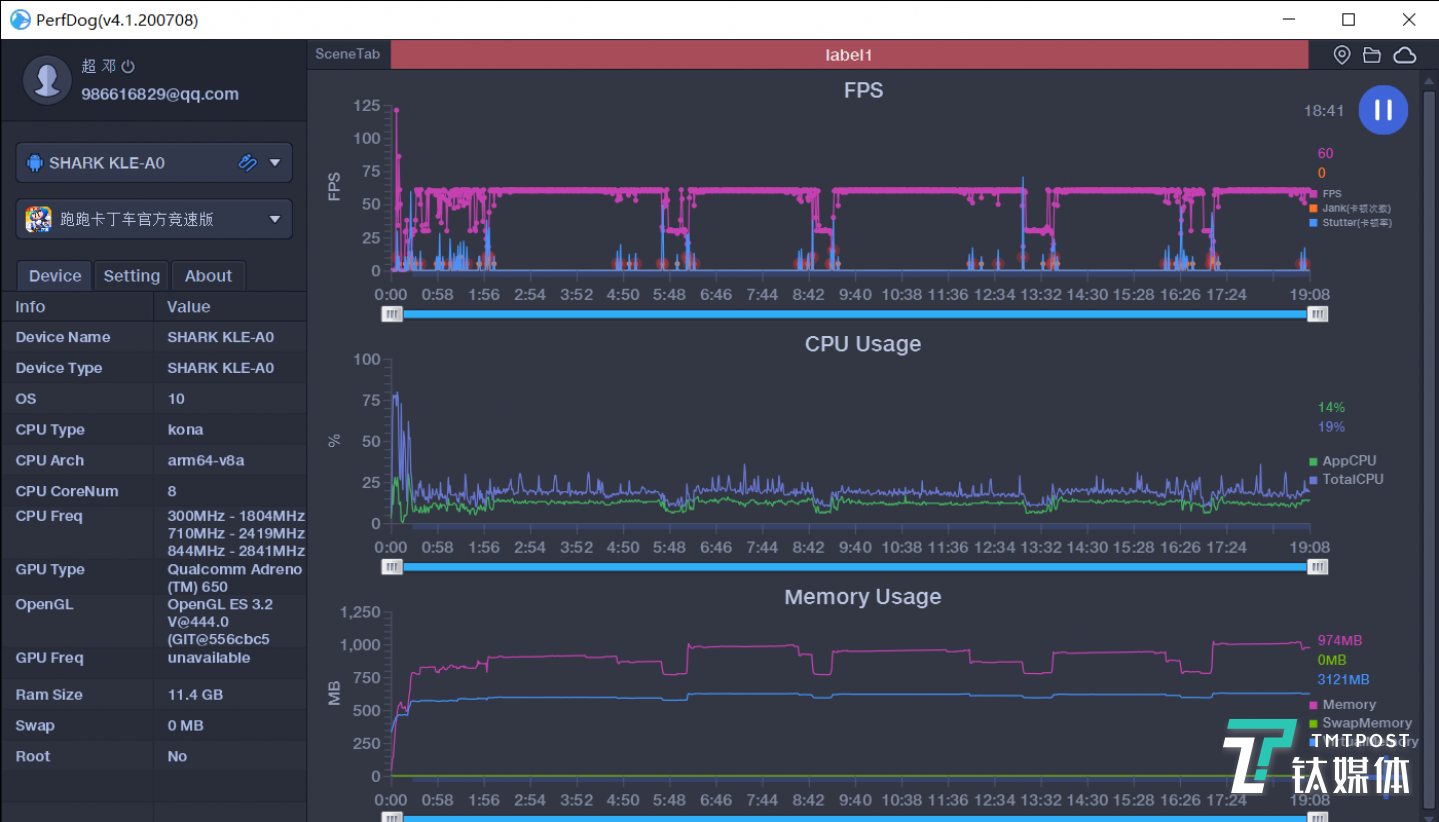Click the cloud upload icon
1439x822 pixels.
[1405, 55]
